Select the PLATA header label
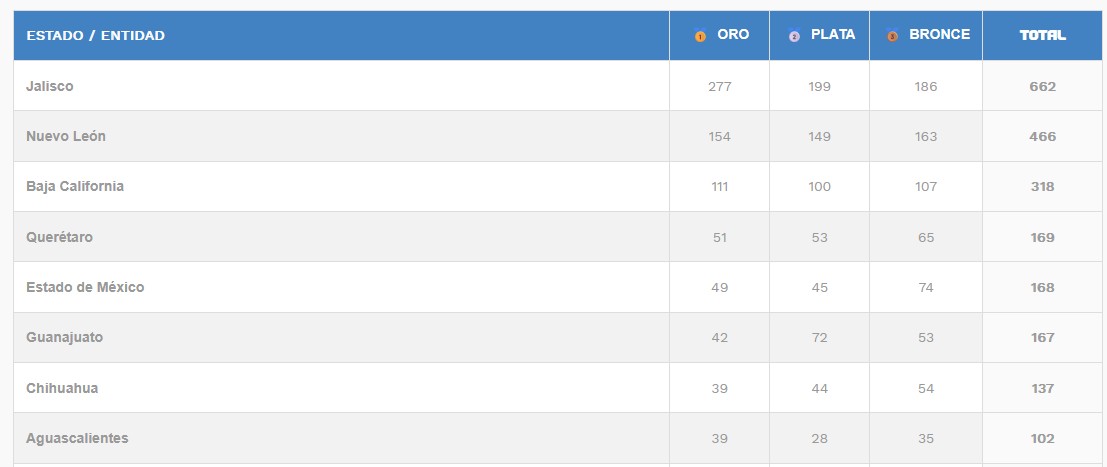1107x467 pixels. 832,35
